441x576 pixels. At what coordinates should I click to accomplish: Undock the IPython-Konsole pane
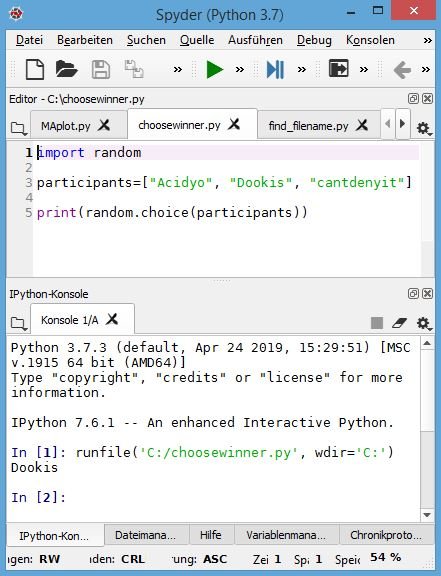413,293
